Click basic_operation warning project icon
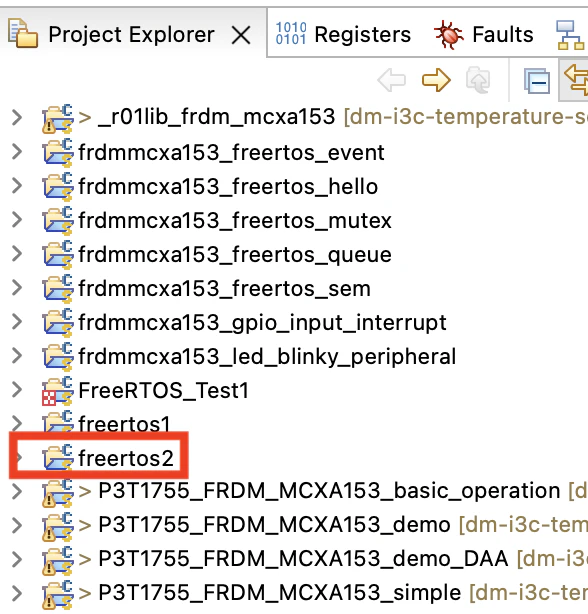This screenshot has height=614, width=588. (x=58, y=492)
